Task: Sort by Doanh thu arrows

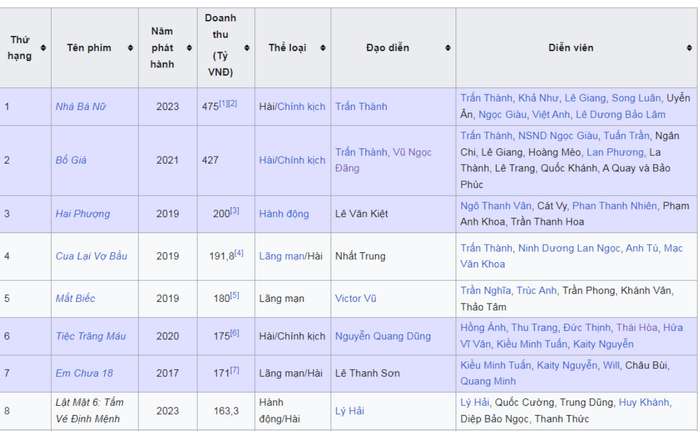Action: (247, 48)
